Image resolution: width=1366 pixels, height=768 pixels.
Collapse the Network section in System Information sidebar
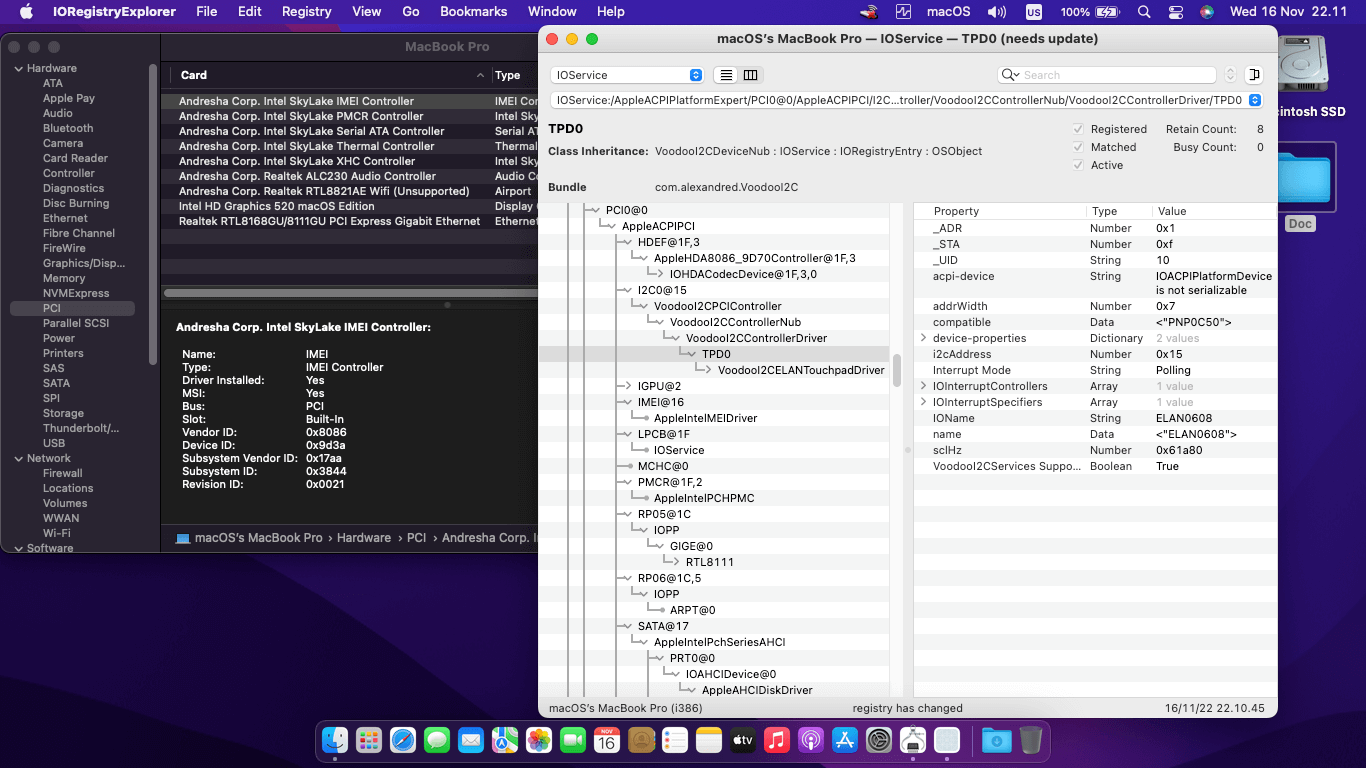(x=18, y=458)
